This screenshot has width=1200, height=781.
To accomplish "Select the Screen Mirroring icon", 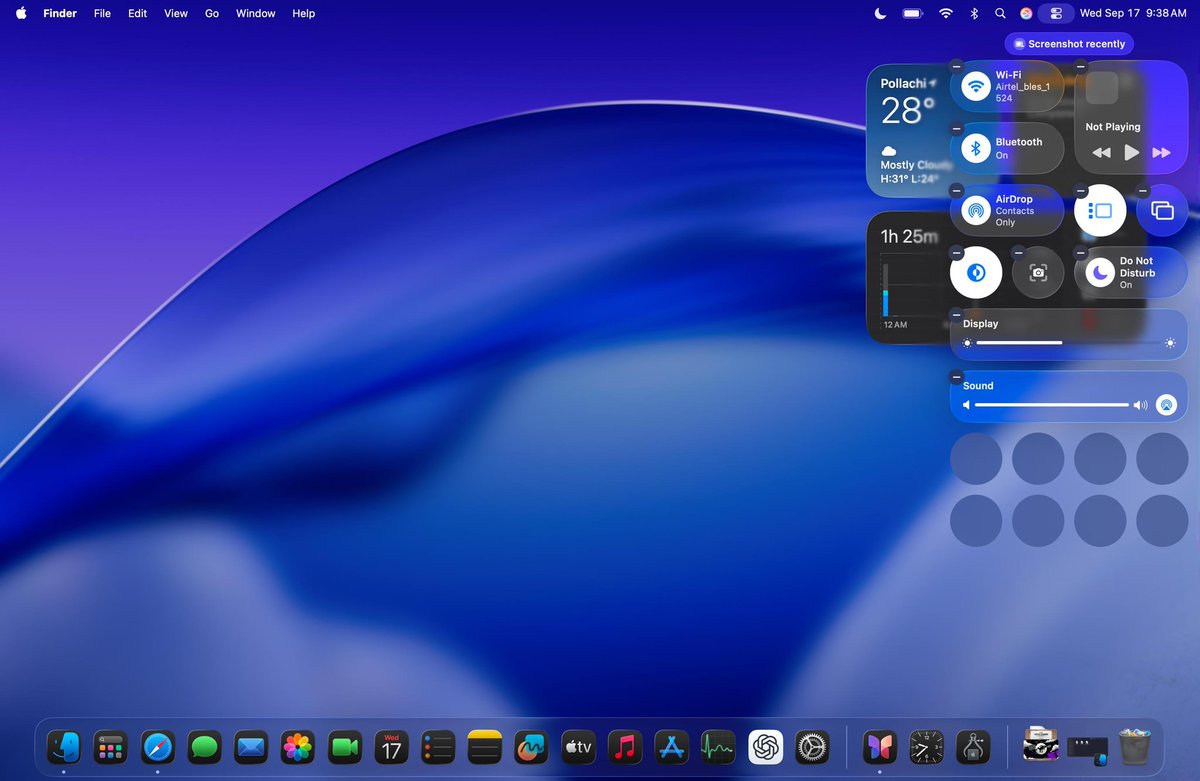I will [1162, 210].
